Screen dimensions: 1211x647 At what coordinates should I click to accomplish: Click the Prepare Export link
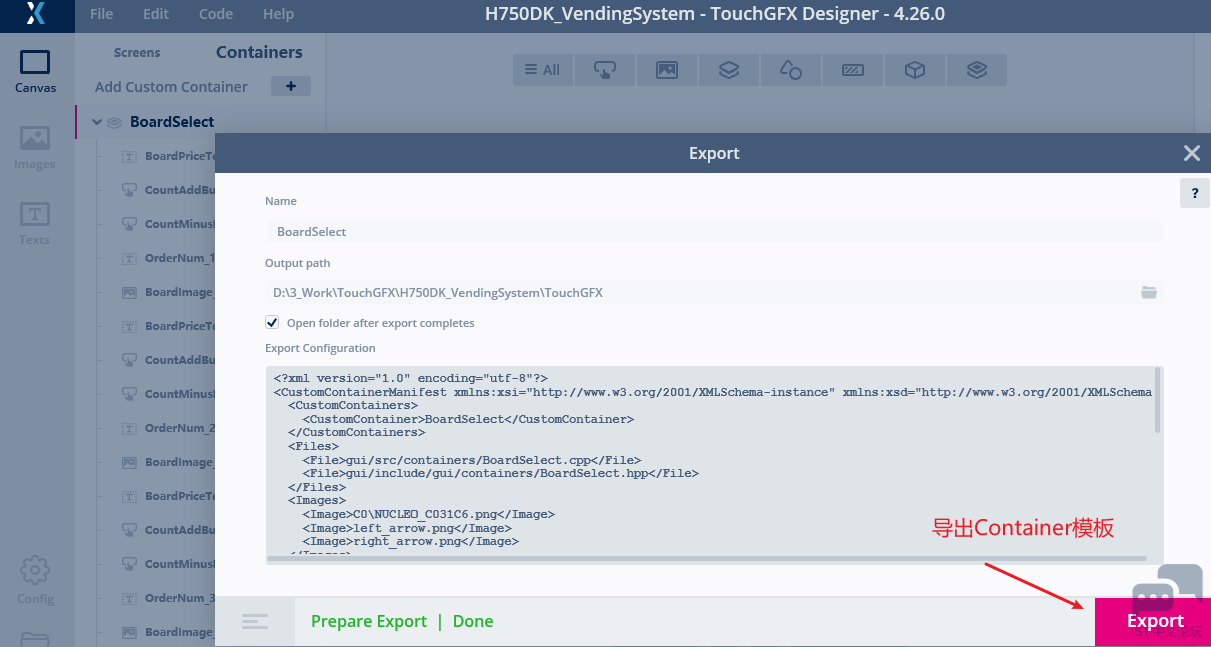click(x=369, y=621)
